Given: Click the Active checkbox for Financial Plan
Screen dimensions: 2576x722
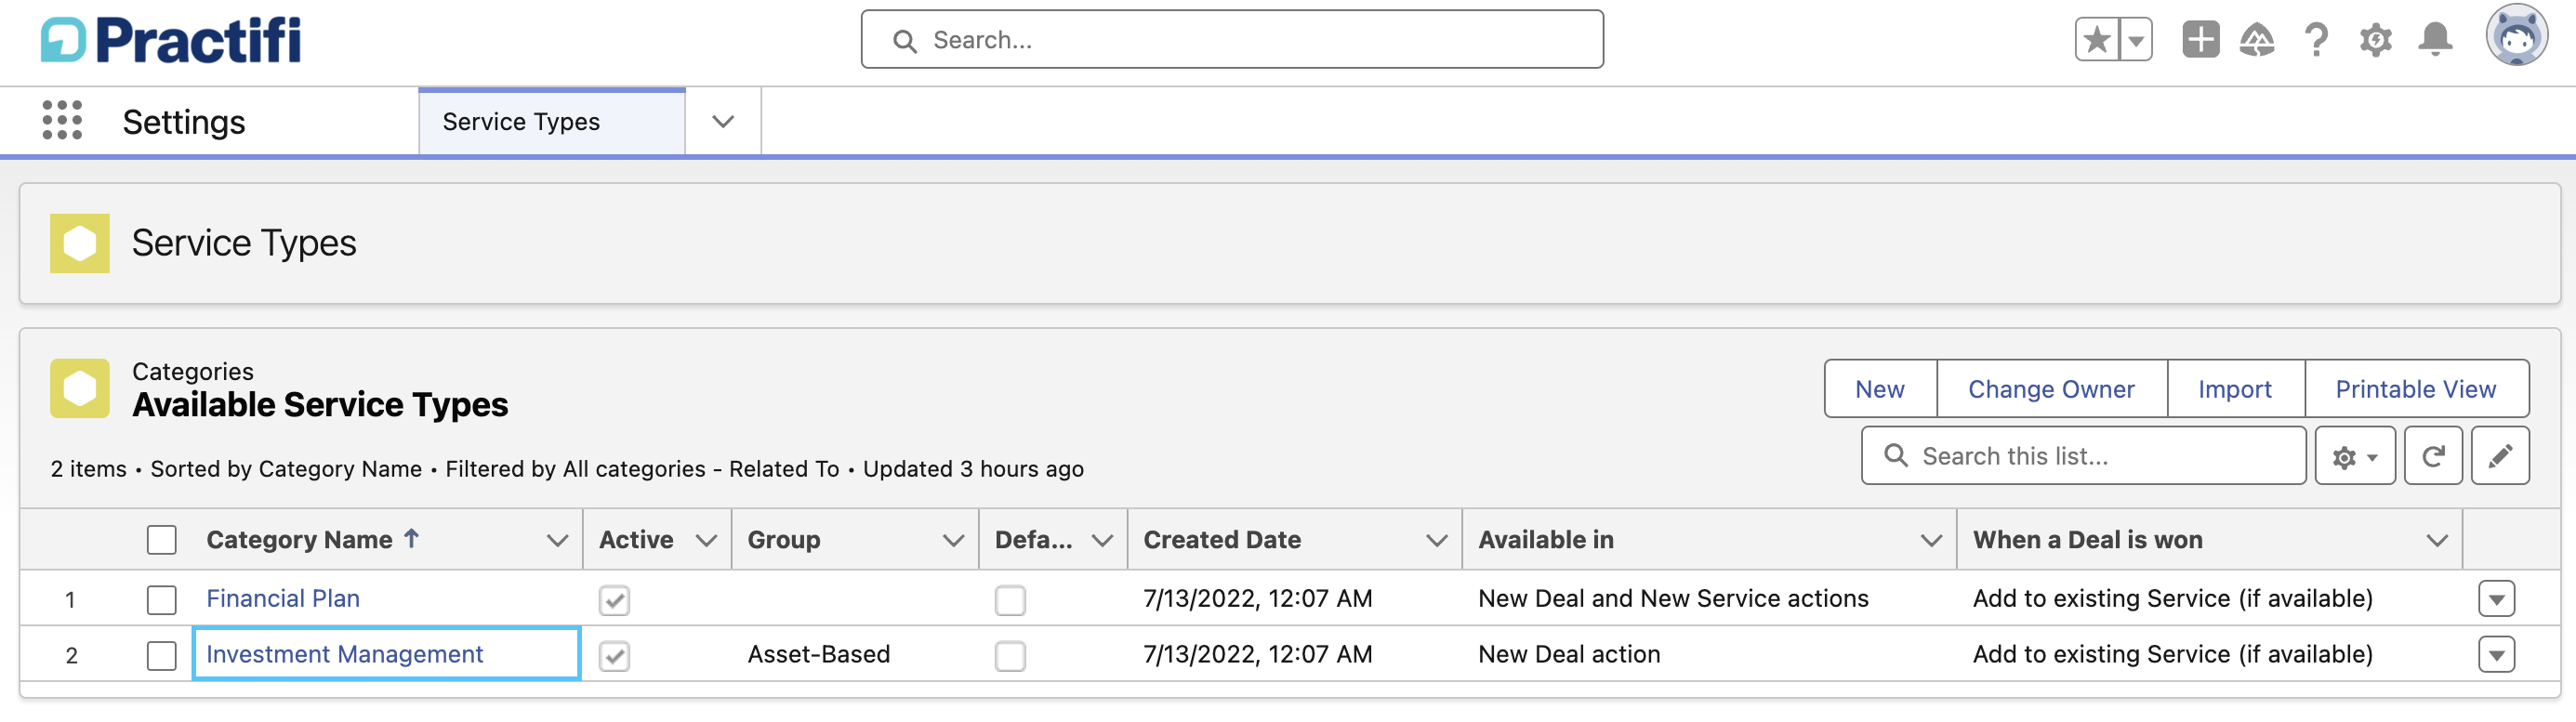Looking at the screenshot, I should tap(614, 601).
